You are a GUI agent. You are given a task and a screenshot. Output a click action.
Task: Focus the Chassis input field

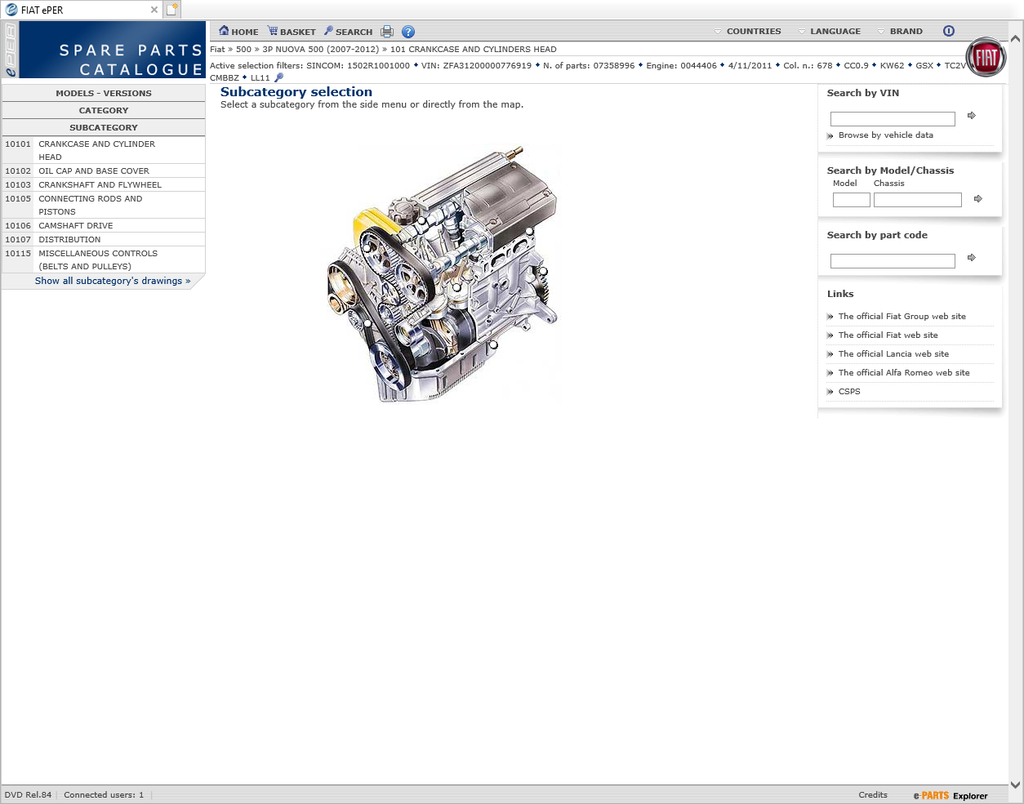coord(918,199)
